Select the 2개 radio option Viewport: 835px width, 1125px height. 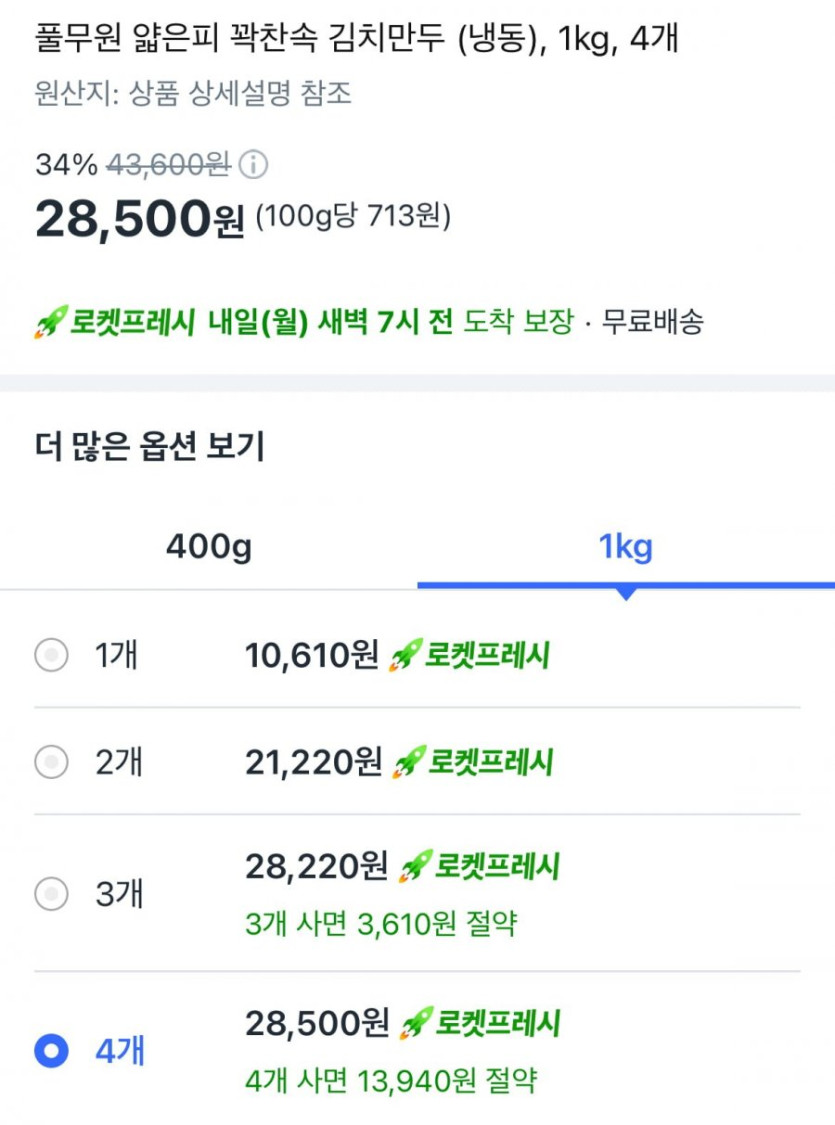pos(51,763)
